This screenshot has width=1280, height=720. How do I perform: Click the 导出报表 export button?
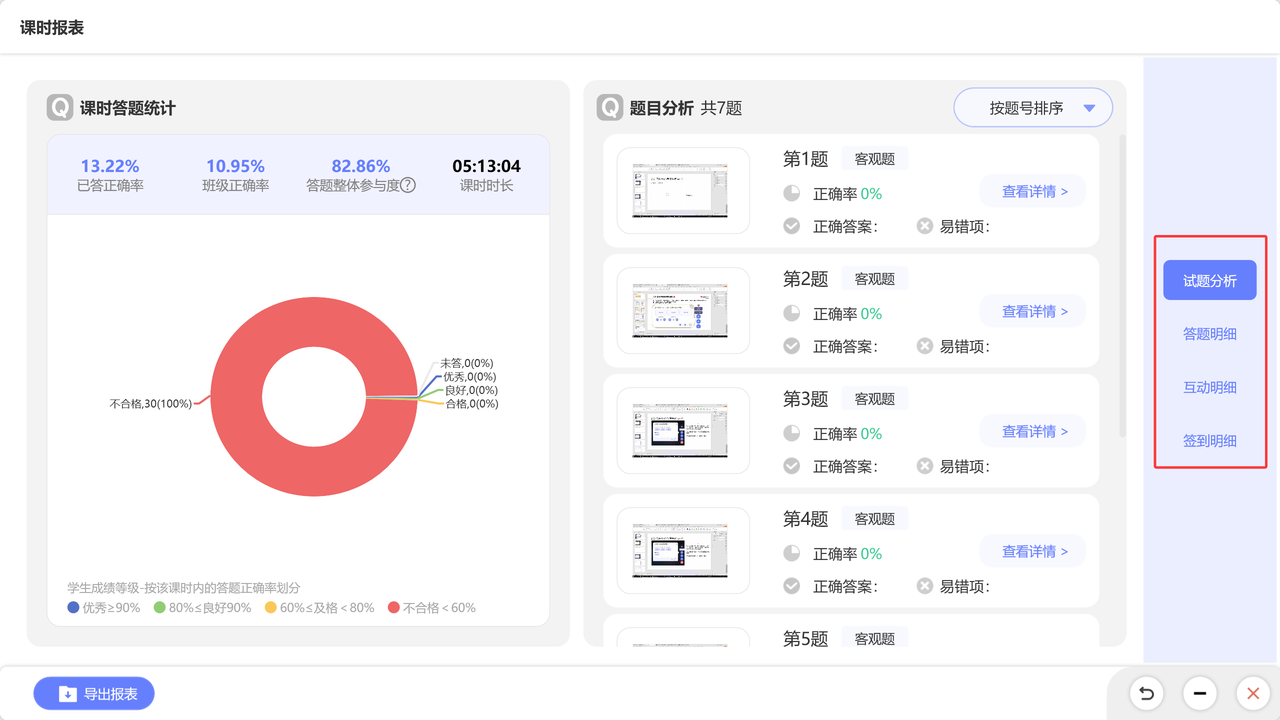coord(94,693)
